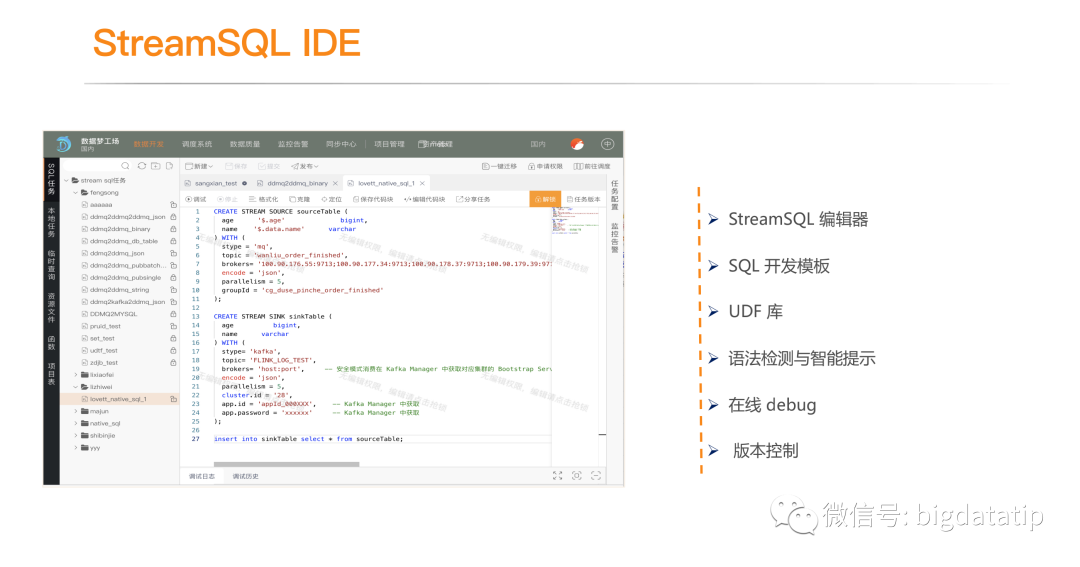
Task: Open 同步中心 in the header
Action: pos(341,144)
